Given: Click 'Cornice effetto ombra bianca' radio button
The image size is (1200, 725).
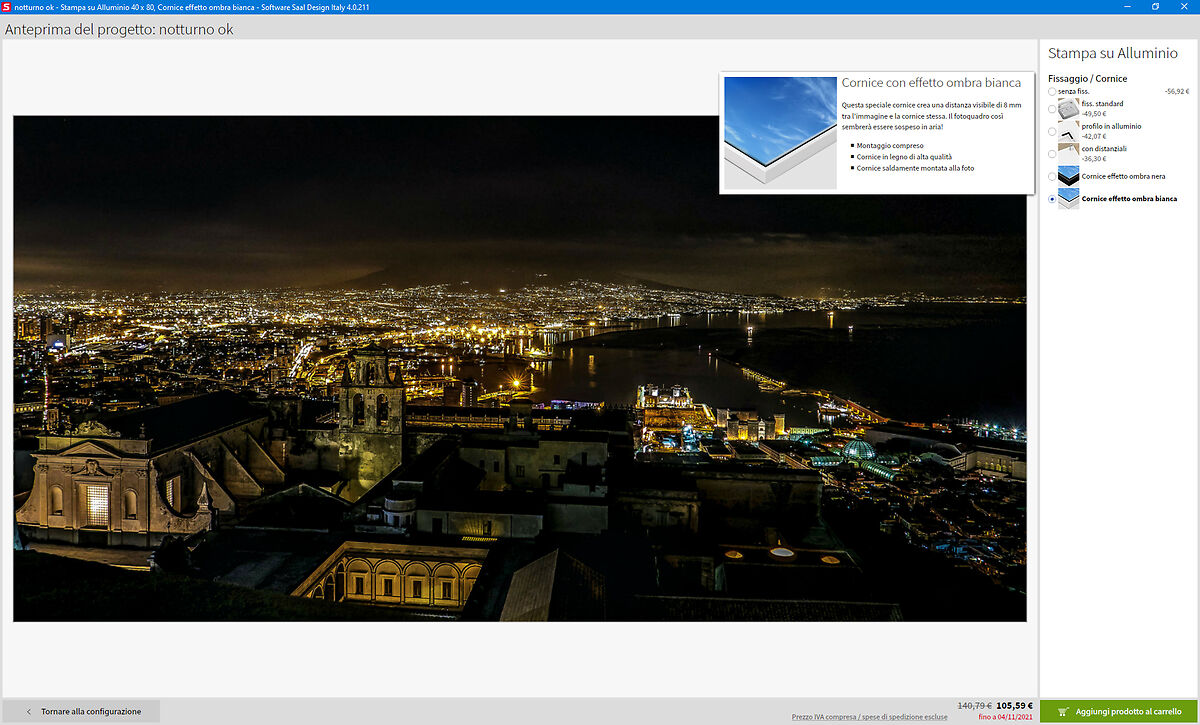Looking at the screenshot, I should 1052,199.
